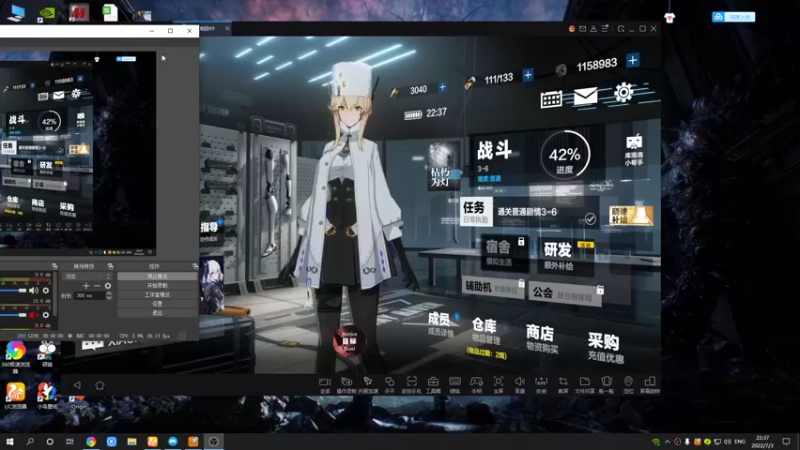Mute the first OBS audio speaker icon

[33, 290]
